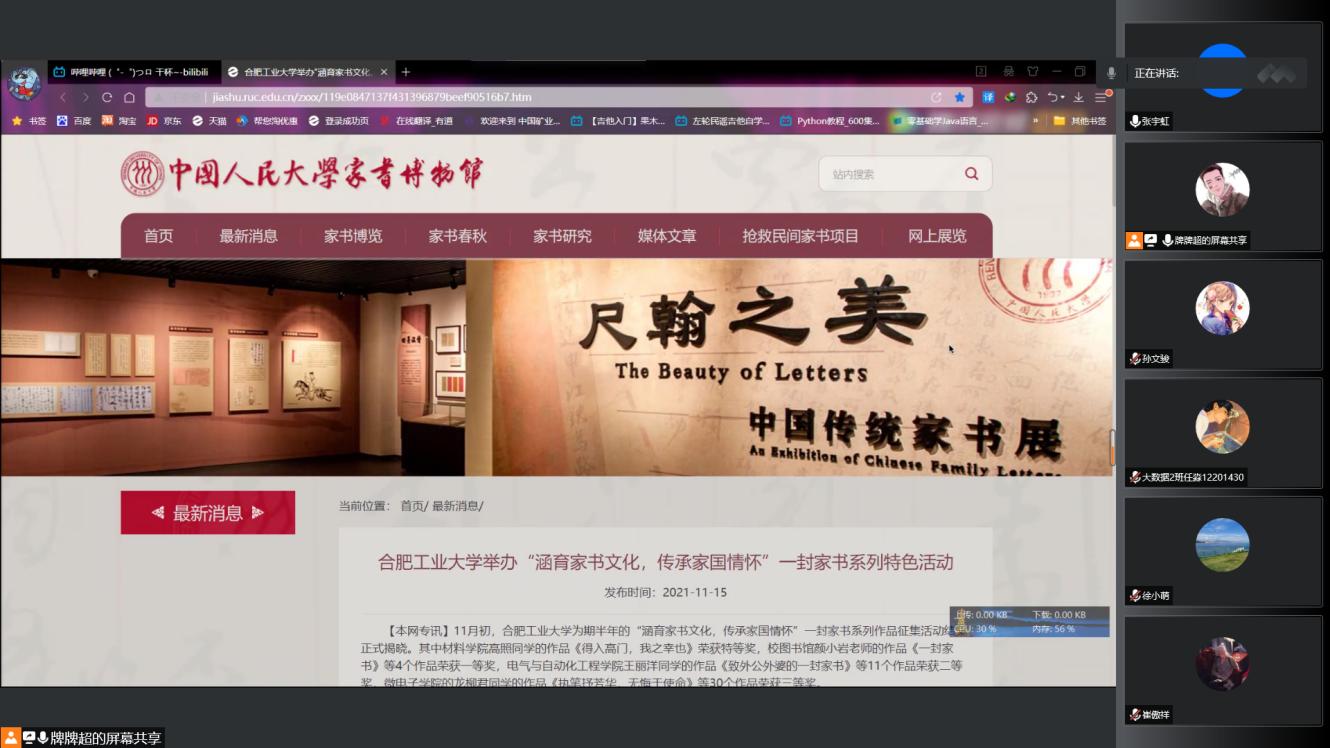The width and height of the screenshot is (1330, 748).
Task: Open the 其他书签 folder
Action: point(1080,121)
